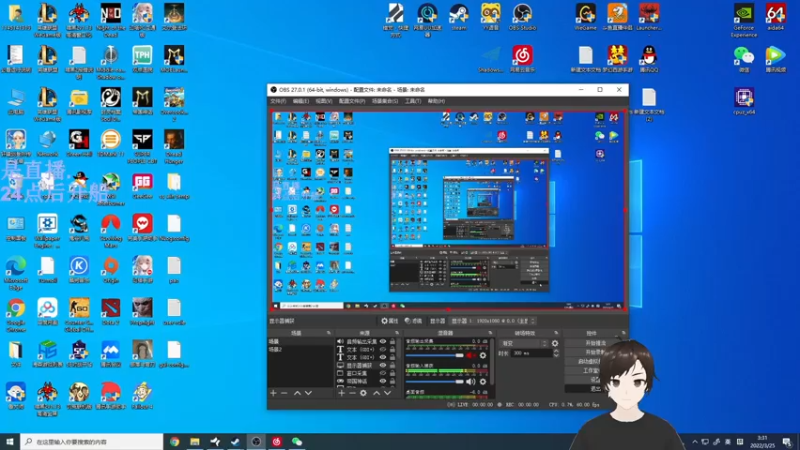The height and width of the screenshot is (450, 800).
Task: Select cpuz_x64 desktop icon
Action: [744, 101]
